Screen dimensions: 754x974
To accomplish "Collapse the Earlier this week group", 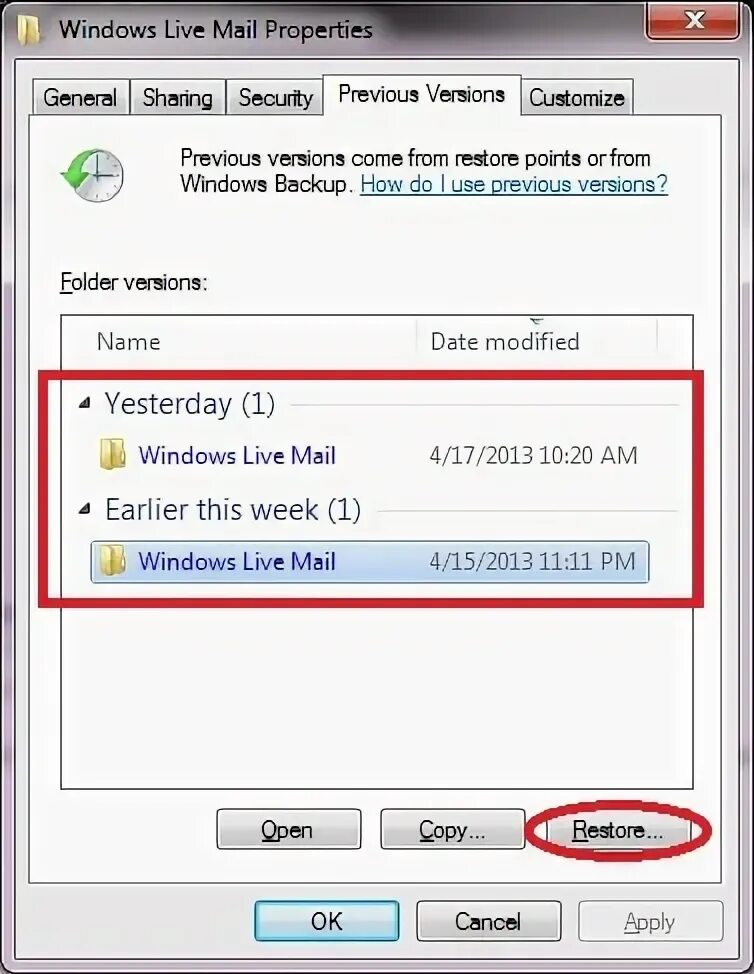I will coord(85,510).
